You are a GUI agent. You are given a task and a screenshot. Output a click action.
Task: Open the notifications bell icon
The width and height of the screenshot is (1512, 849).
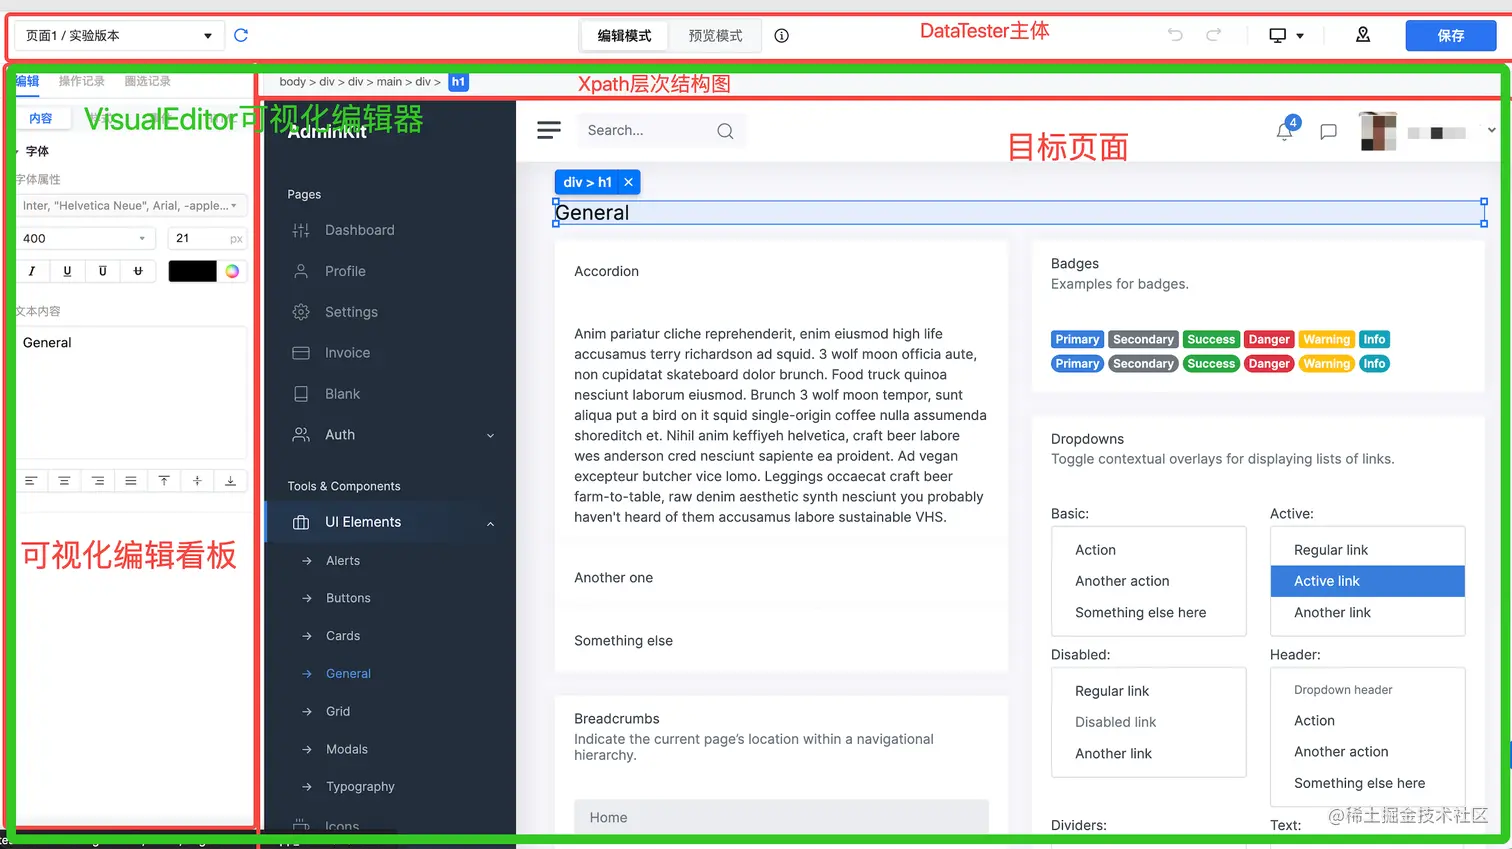tap(1285, 131)
